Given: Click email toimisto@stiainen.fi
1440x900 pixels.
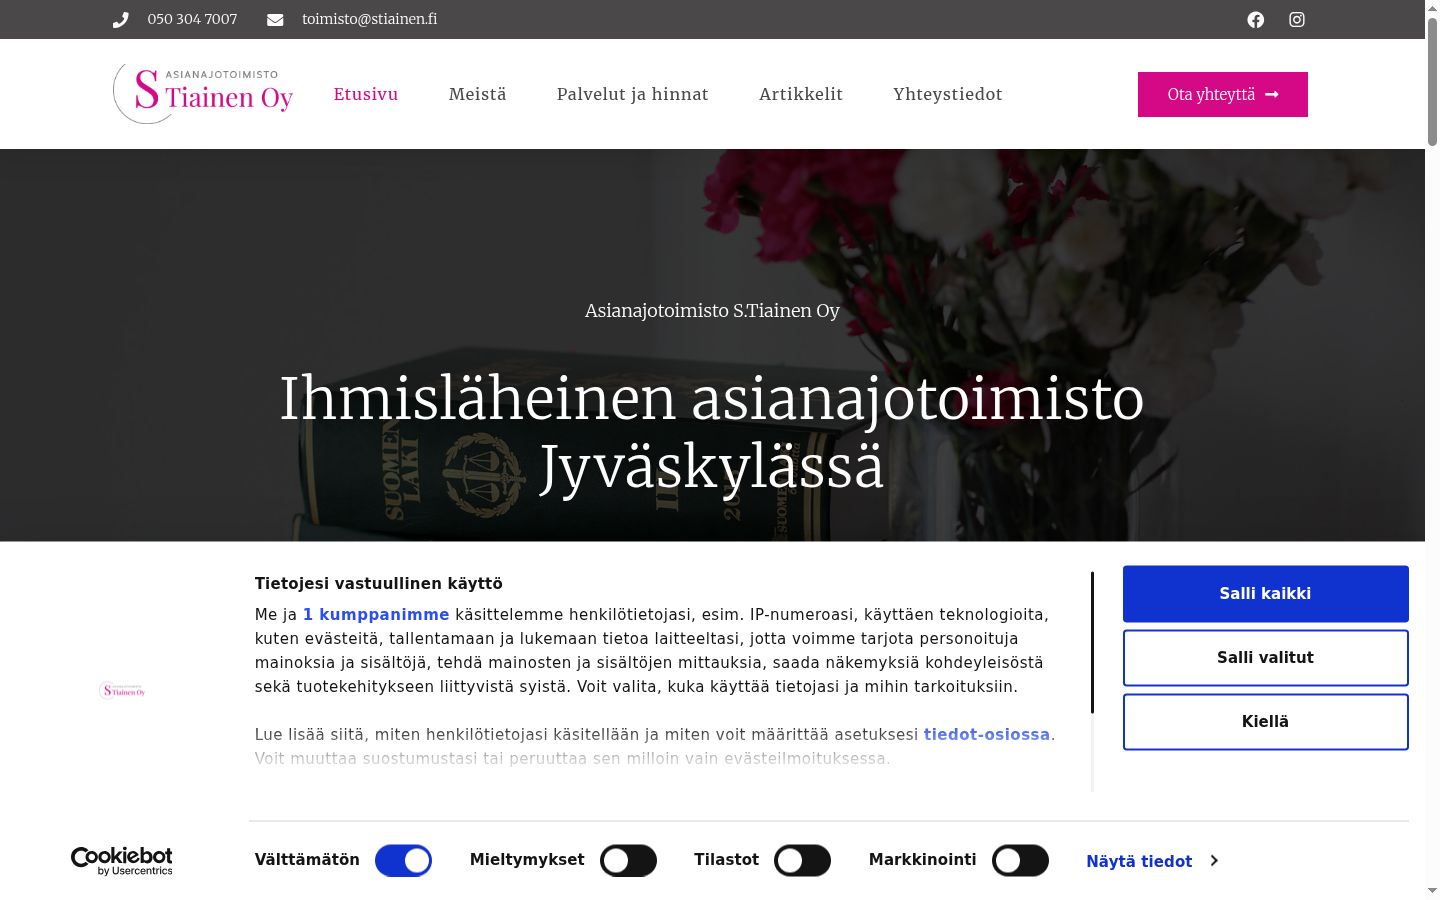Looking at the screenshot, I should coord(370,19).
